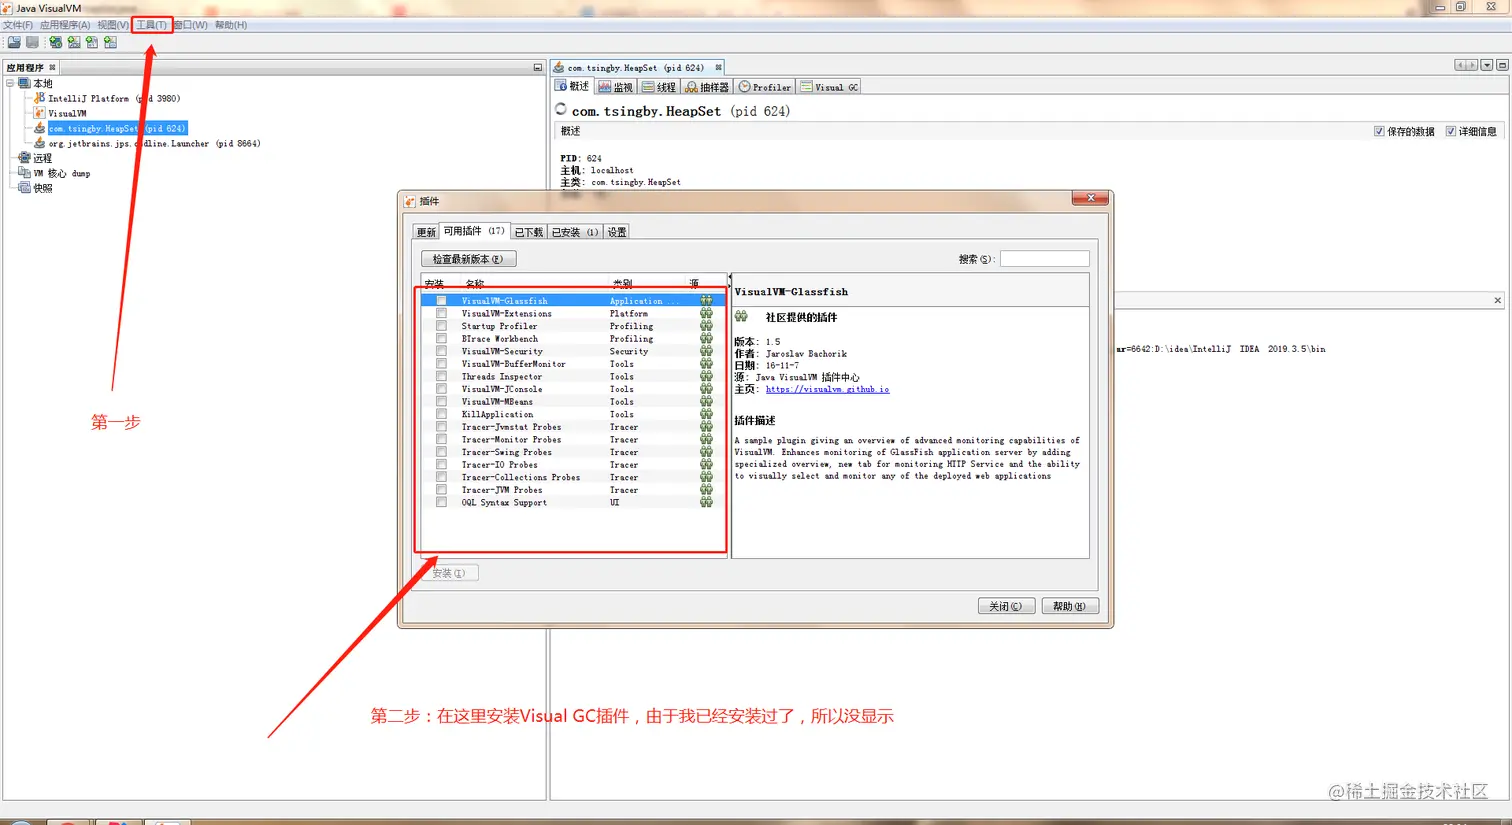Switch to the 设置 tab
This screenshot has width=1512, height=825.
(x=617, y=232)
